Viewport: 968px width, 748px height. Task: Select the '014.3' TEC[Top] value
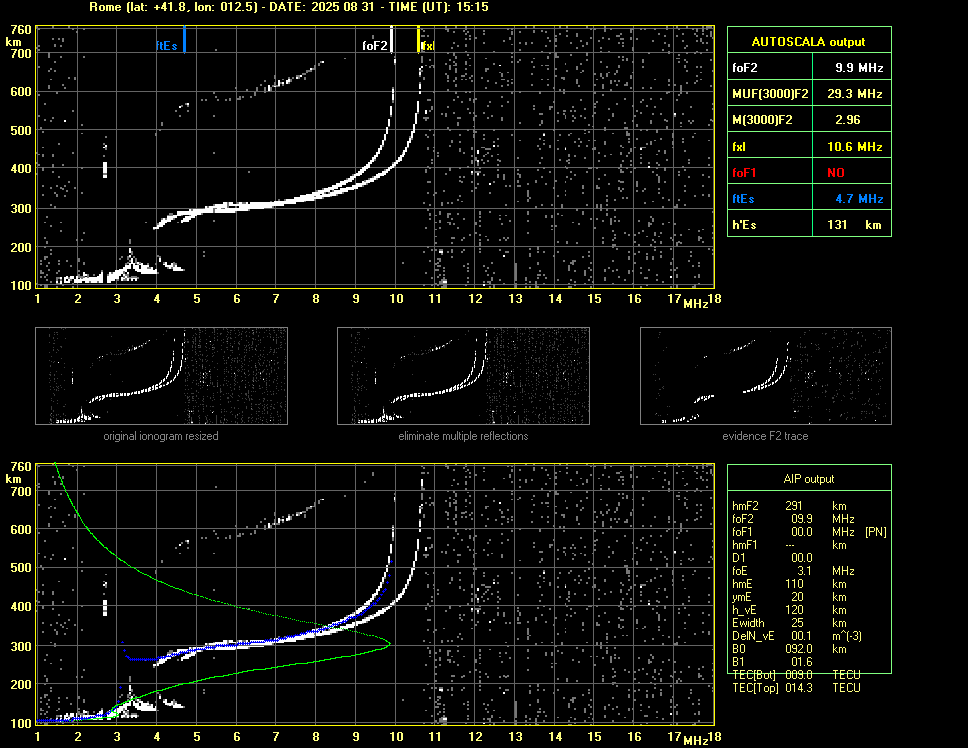click(x=799, y=688)
